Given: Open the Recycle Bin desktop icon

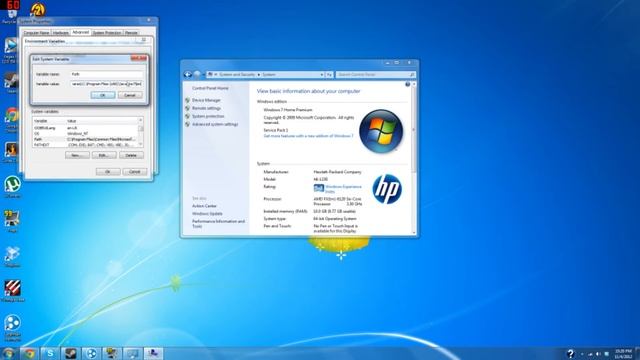Looking at the screenshot, I should [x=11, y=13].
